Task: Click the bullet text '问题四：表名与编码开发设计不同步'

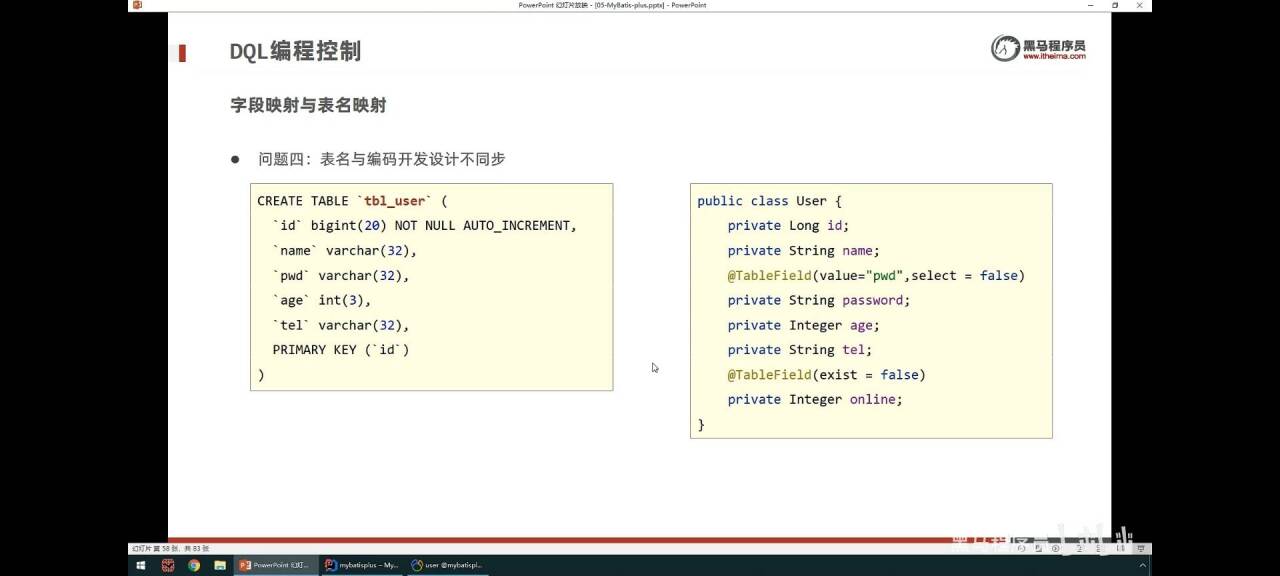Action: (x=382, y=159)
